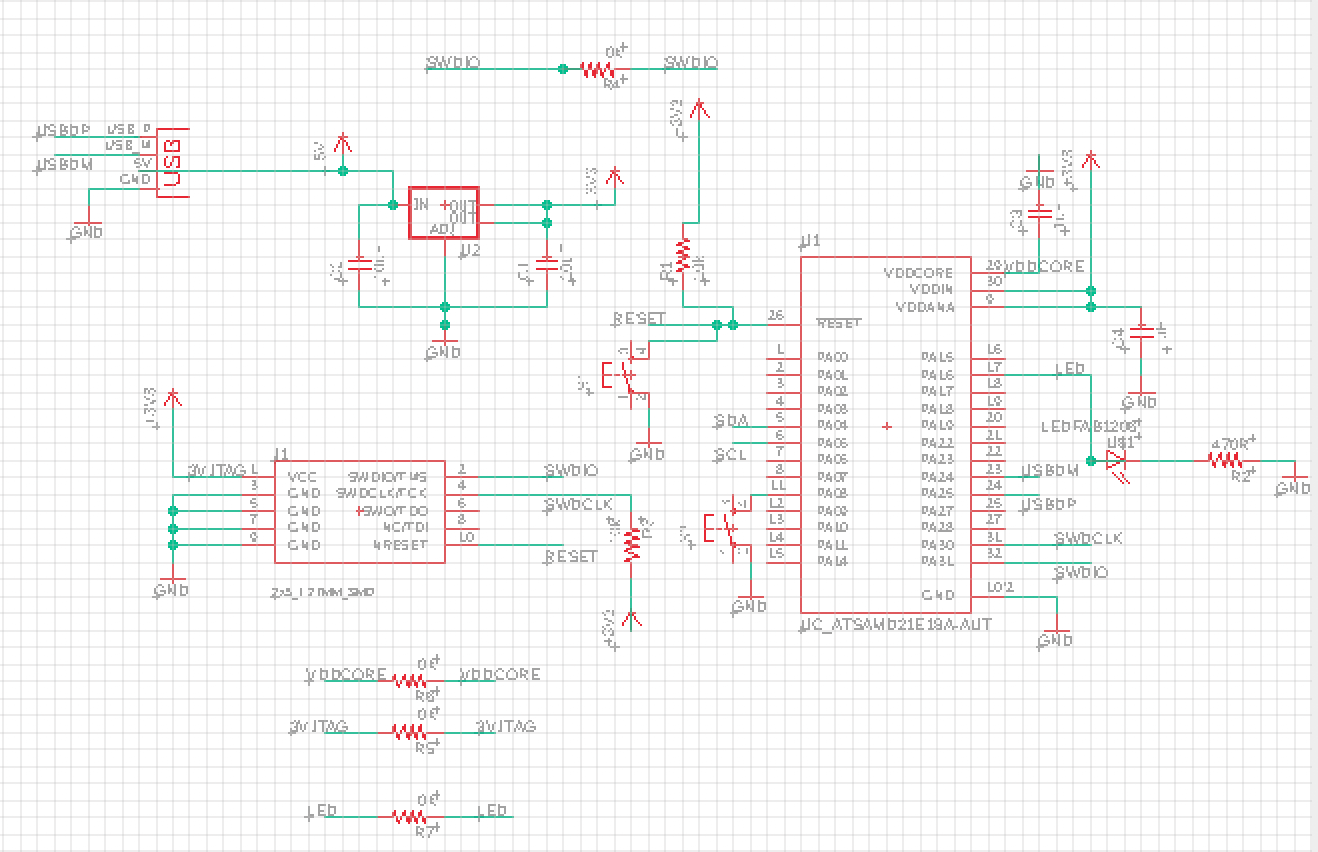The image size is (1318, 852).
Task: Click the VDDCORE net label beside pin 29
Action: click(1046, 267)
